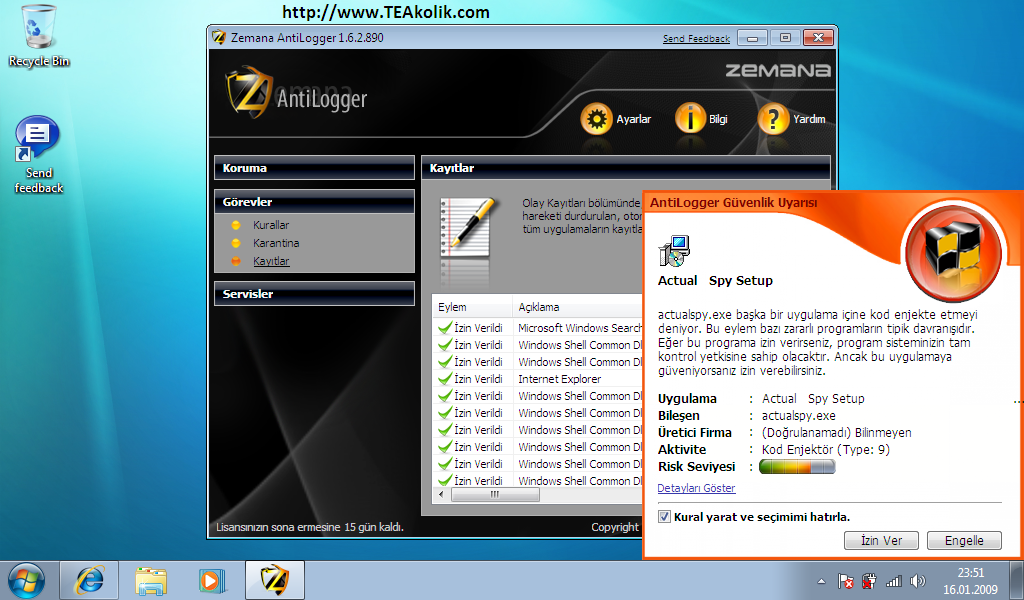Click the '(Doğrulanamadı) Bilinmeyen' Üretici Firma value

[x=837, y=433]
